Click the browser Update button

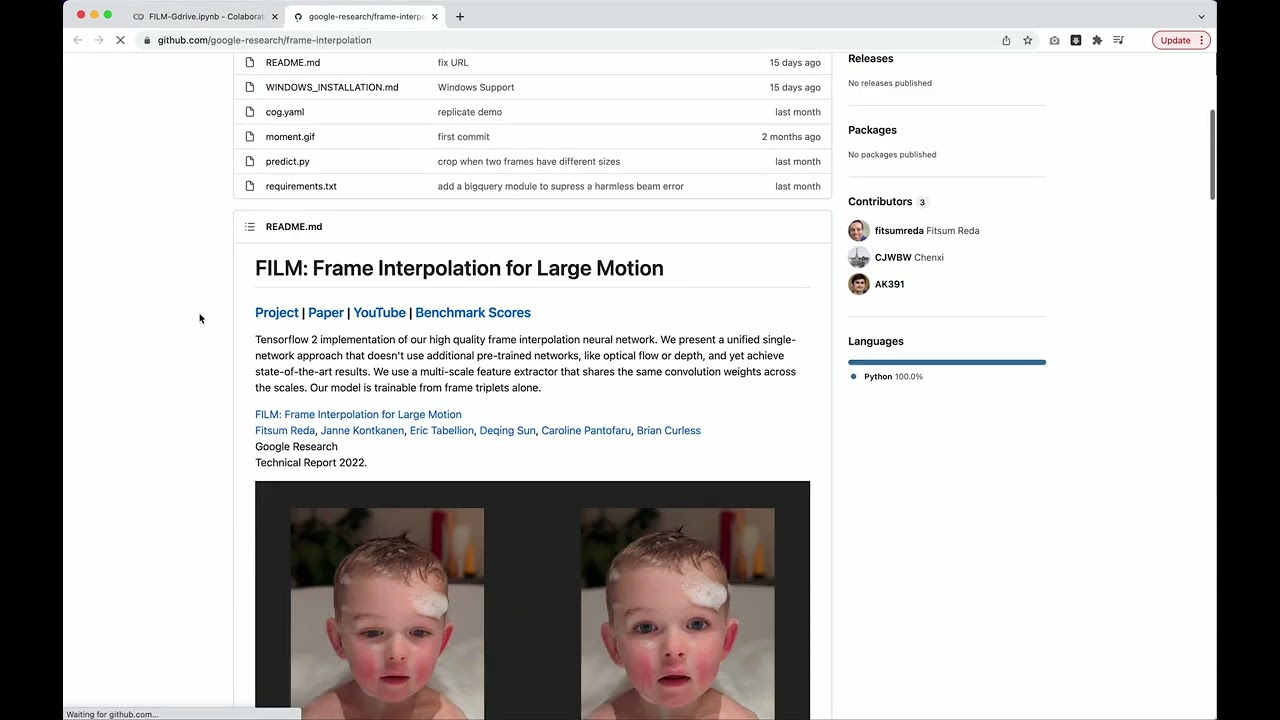(1181, 40)
